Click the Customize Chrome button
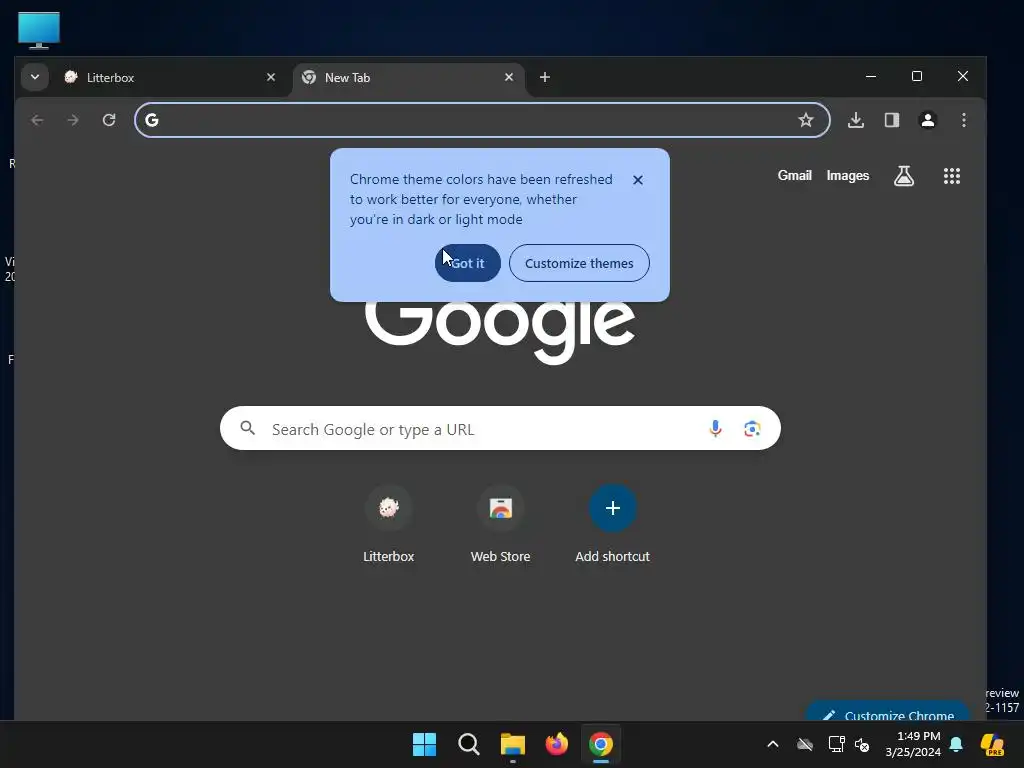Image resolution: width=1024 pixels, height=768 pixels. [888, 712]
